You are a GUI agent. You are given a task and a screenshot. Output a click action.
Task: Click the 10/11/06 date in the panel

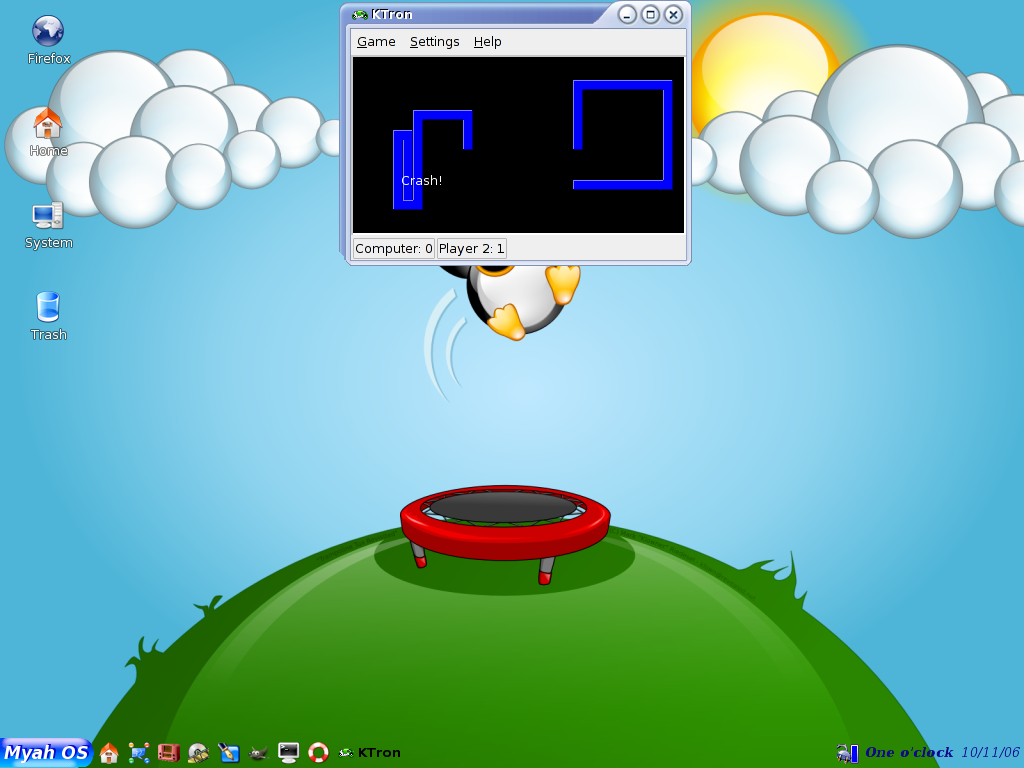(990, 752)
